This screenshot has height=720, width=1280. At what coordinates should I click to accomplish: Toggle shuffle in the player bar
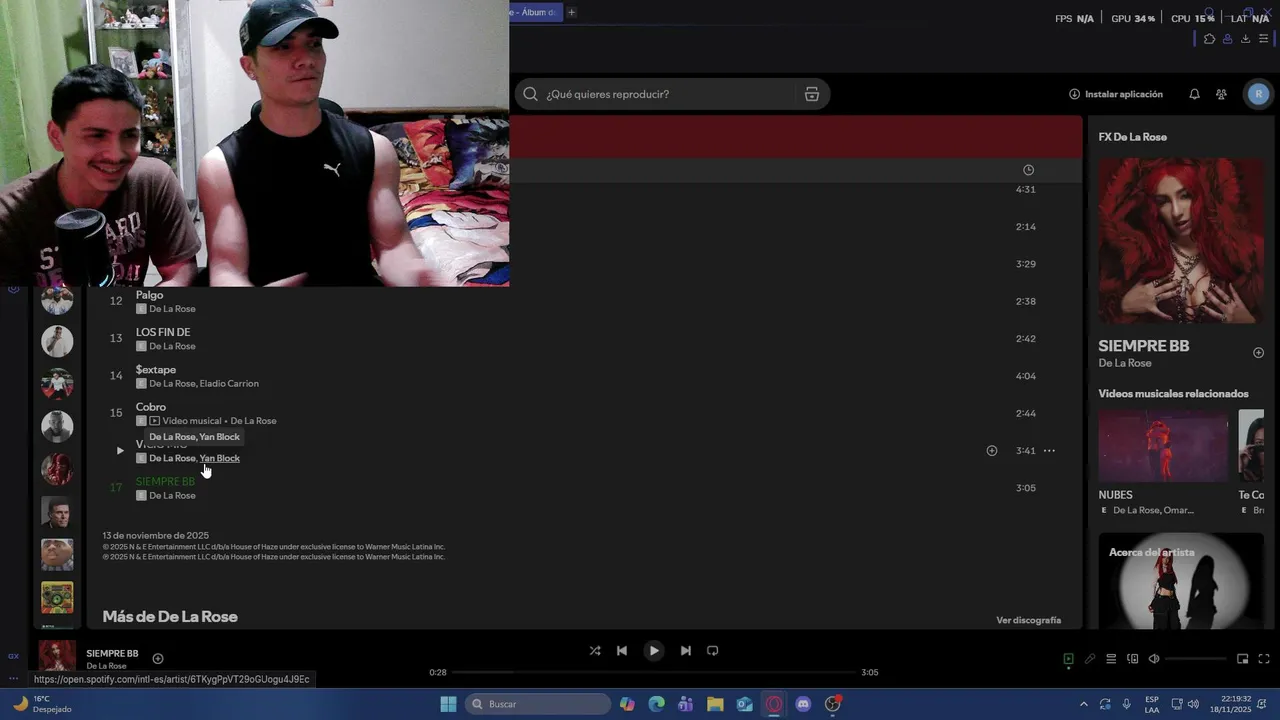pyautogui.click(x=595, y=650)
